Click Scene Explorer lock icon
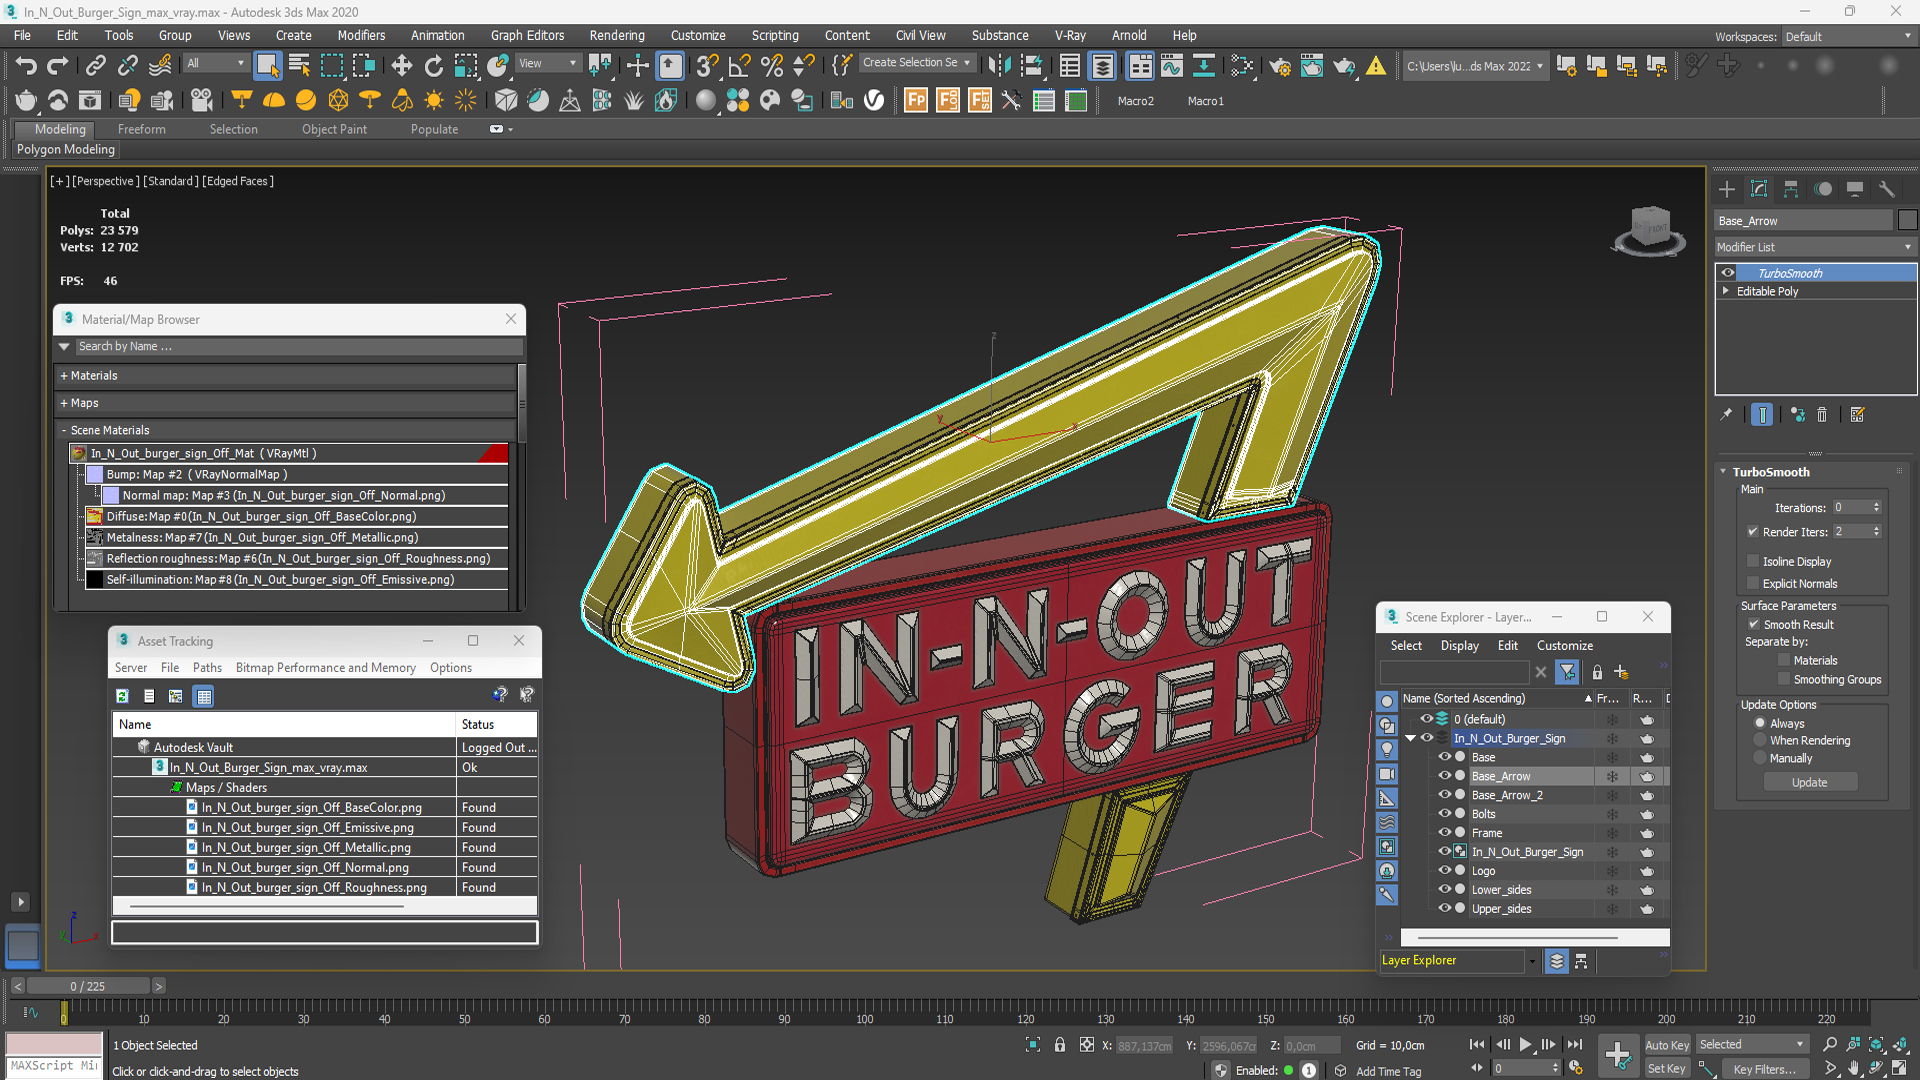 (x=1597, y=672)
